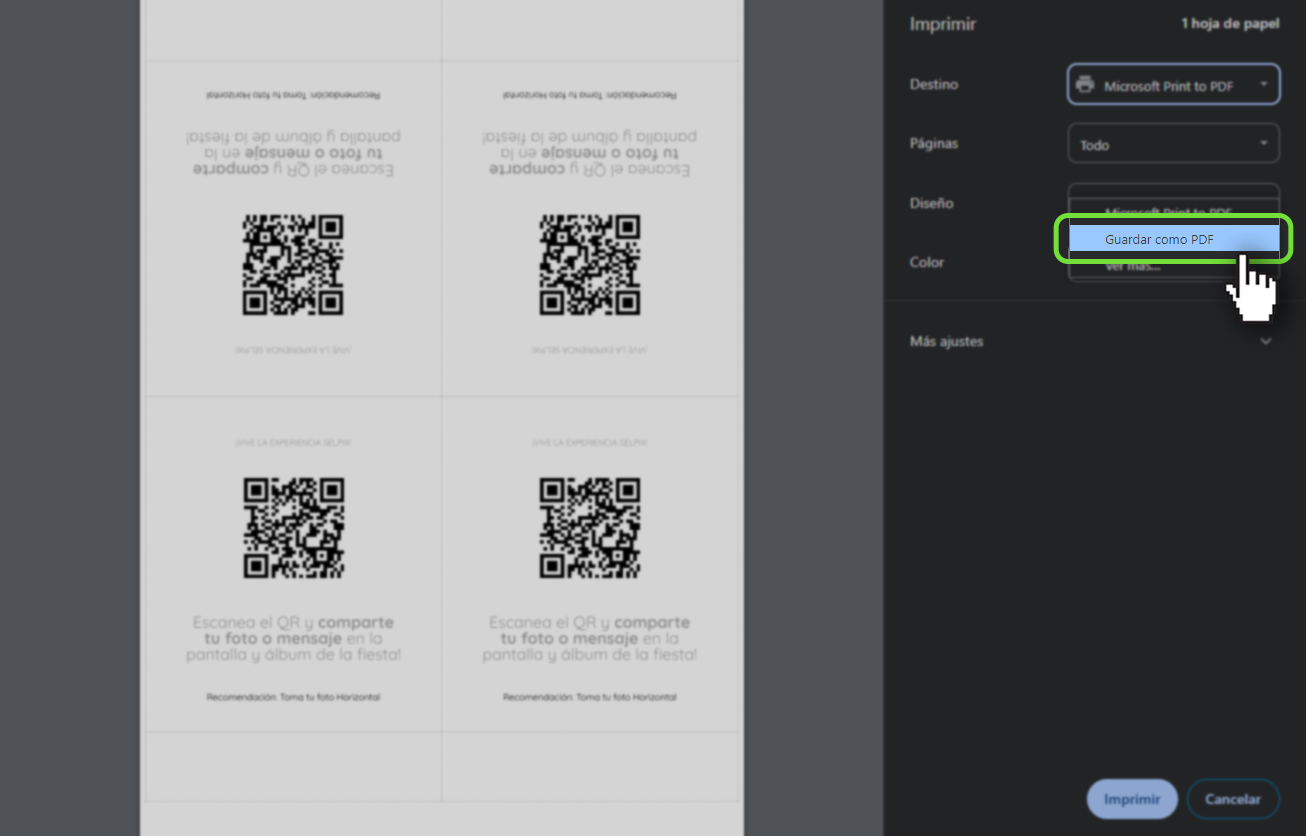Click top-right QR code in preview

590,265
